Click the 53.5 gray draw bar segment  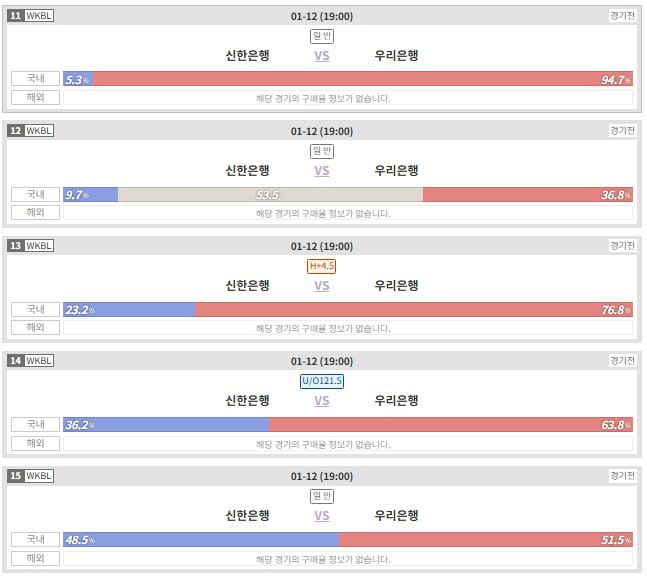coord(270,194)
